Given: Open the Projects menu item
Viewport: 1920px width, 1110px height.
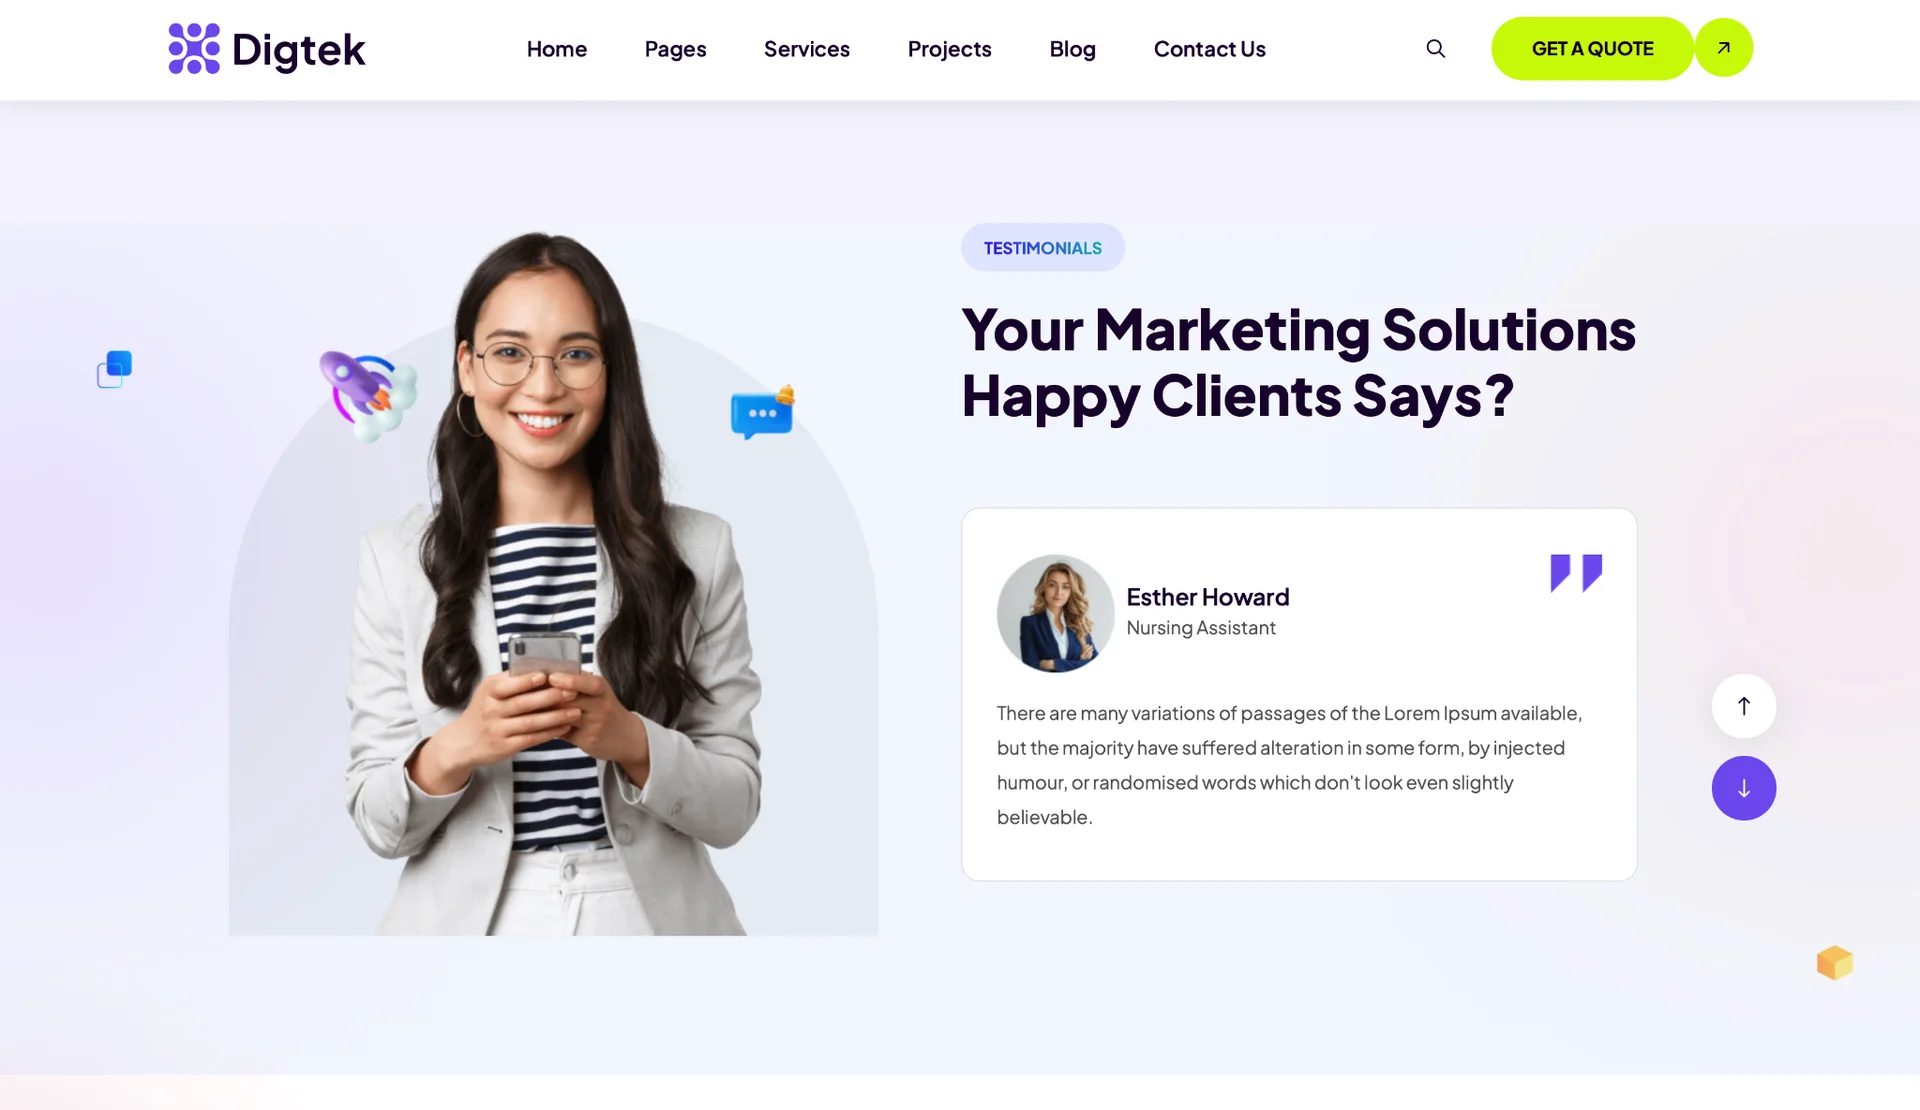Looking at the screenshot, I should click(x=949, y=49).
